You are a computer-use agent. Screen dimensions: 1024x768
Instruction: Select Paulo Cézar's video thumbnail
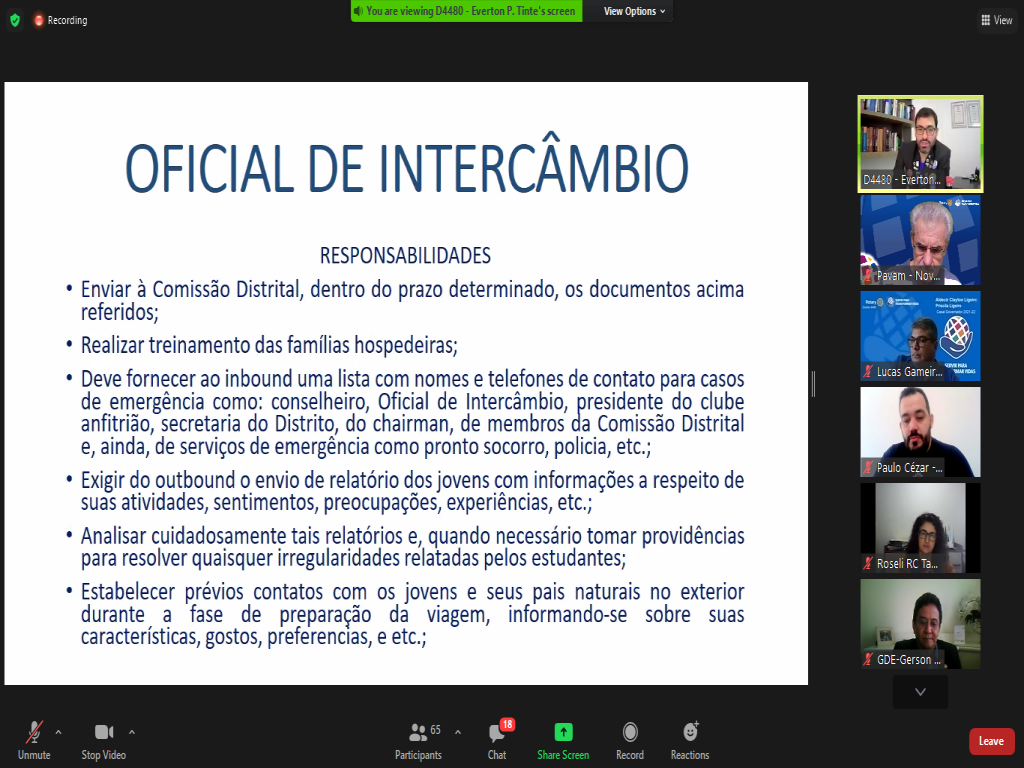(x=920, y=431)
